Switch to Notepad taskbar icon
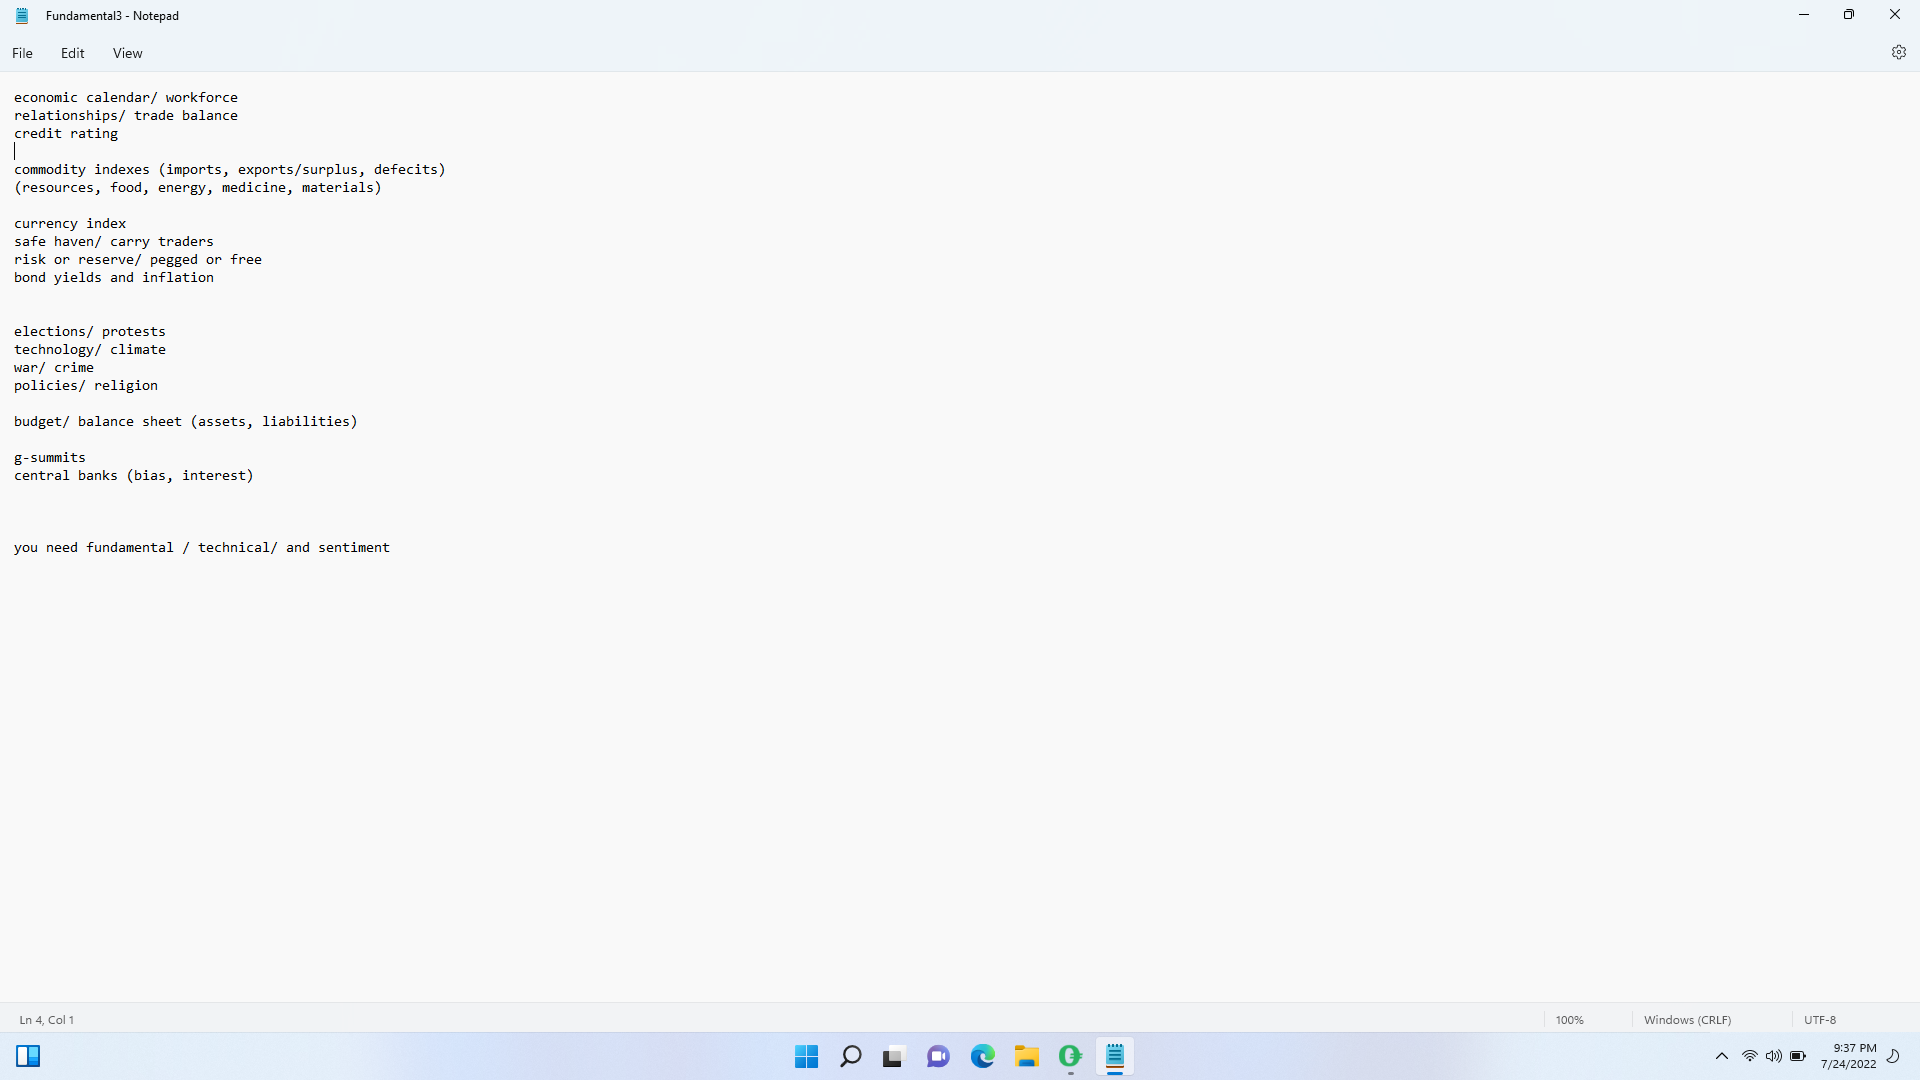Viewport: 1920px width, 1080px height. 1114,1056
